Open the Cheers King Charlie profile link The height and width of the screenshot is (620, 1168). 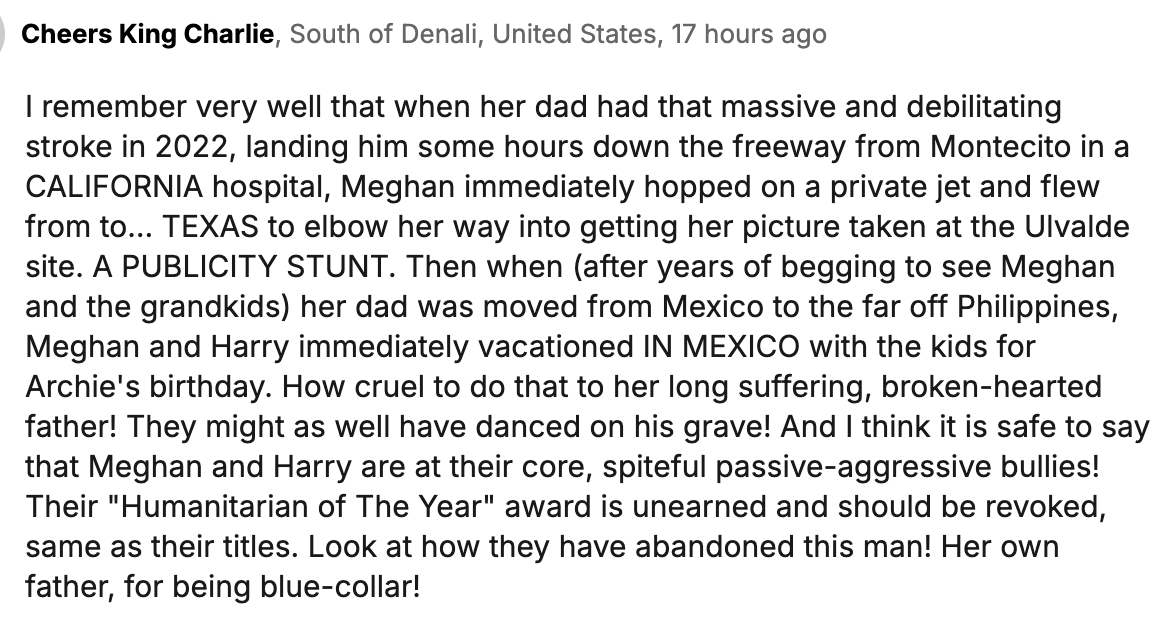click(x=147, y=36)
